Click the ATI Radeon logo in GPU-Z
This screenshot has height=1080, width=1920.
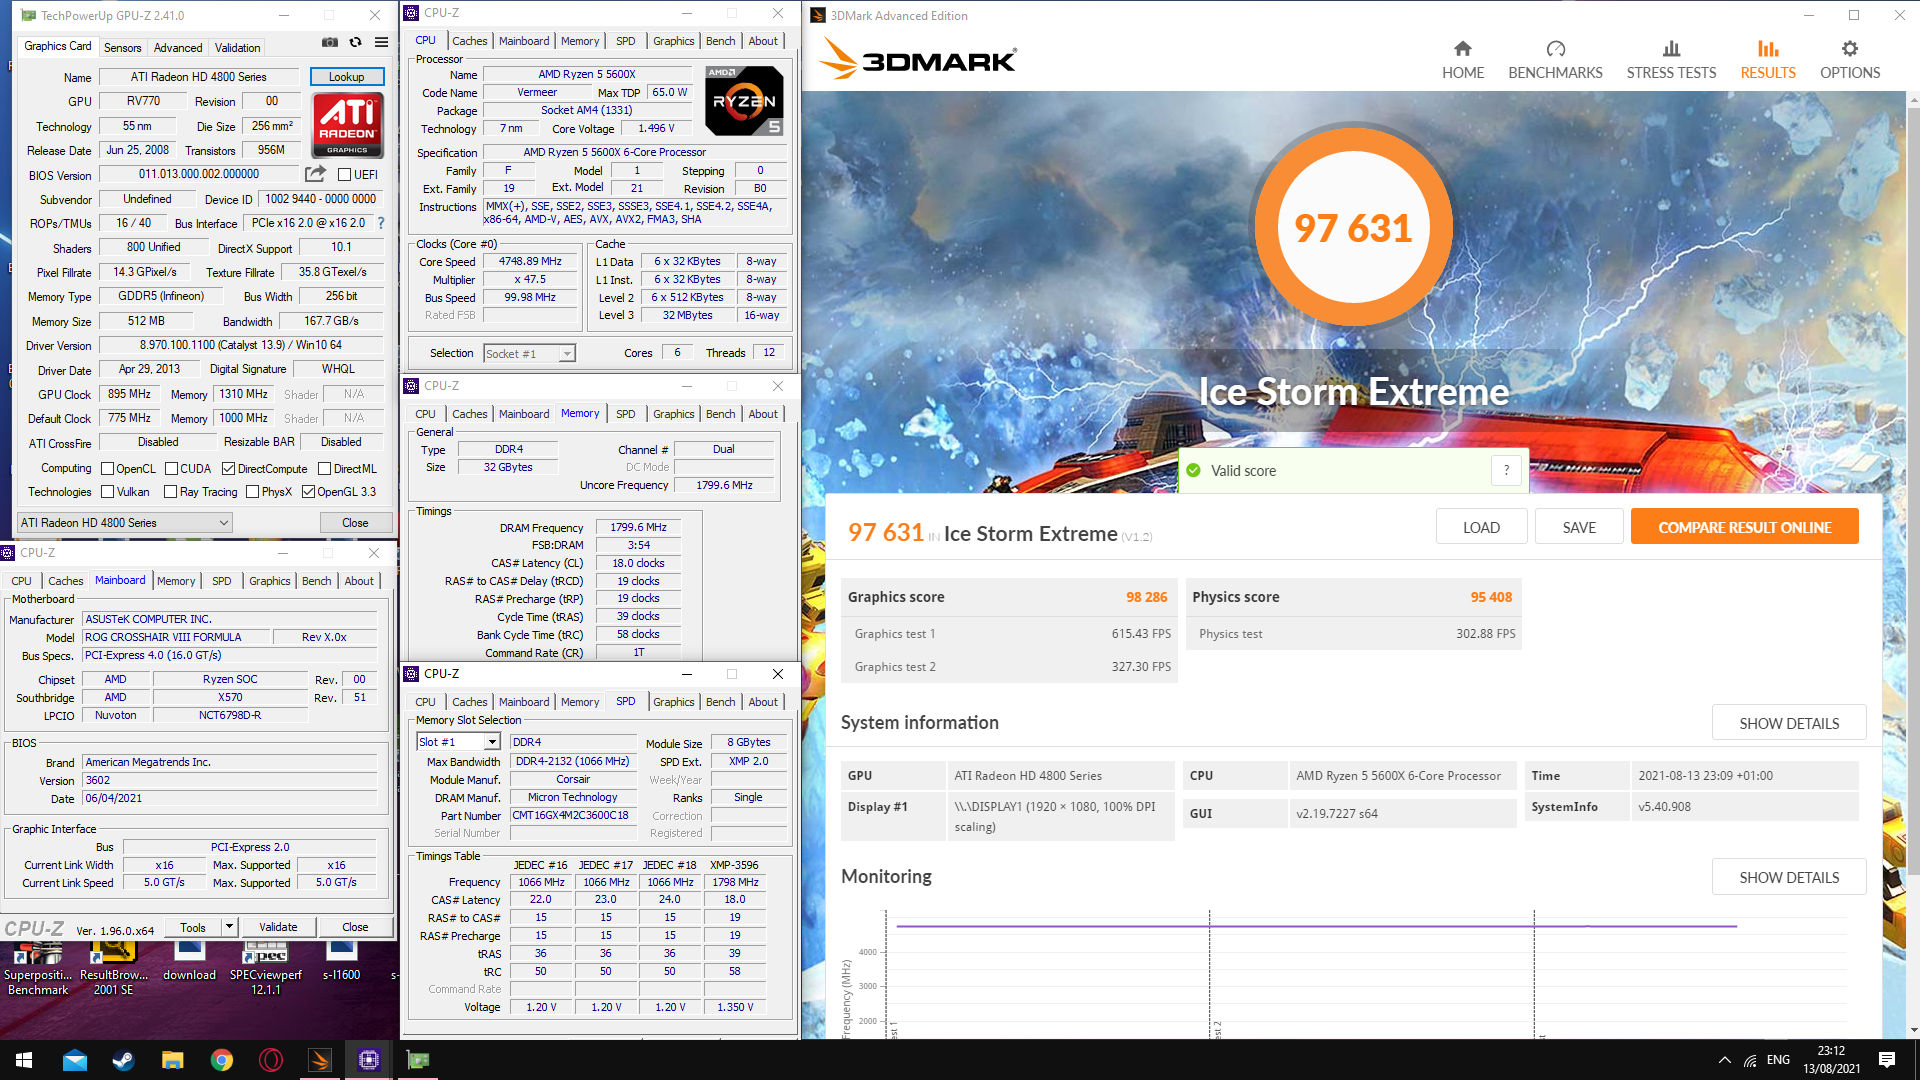[x=347, y=125]
